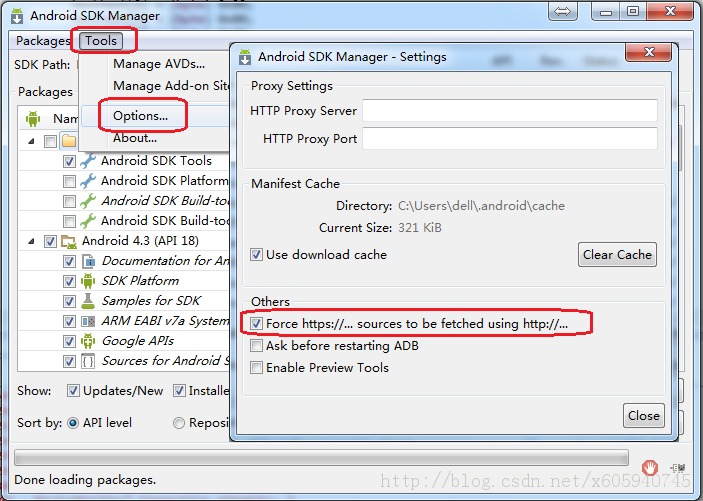Disable the Use download cache option
Image resolution: width=703 pixels, height=501 pixels.
tap(257, 255)
